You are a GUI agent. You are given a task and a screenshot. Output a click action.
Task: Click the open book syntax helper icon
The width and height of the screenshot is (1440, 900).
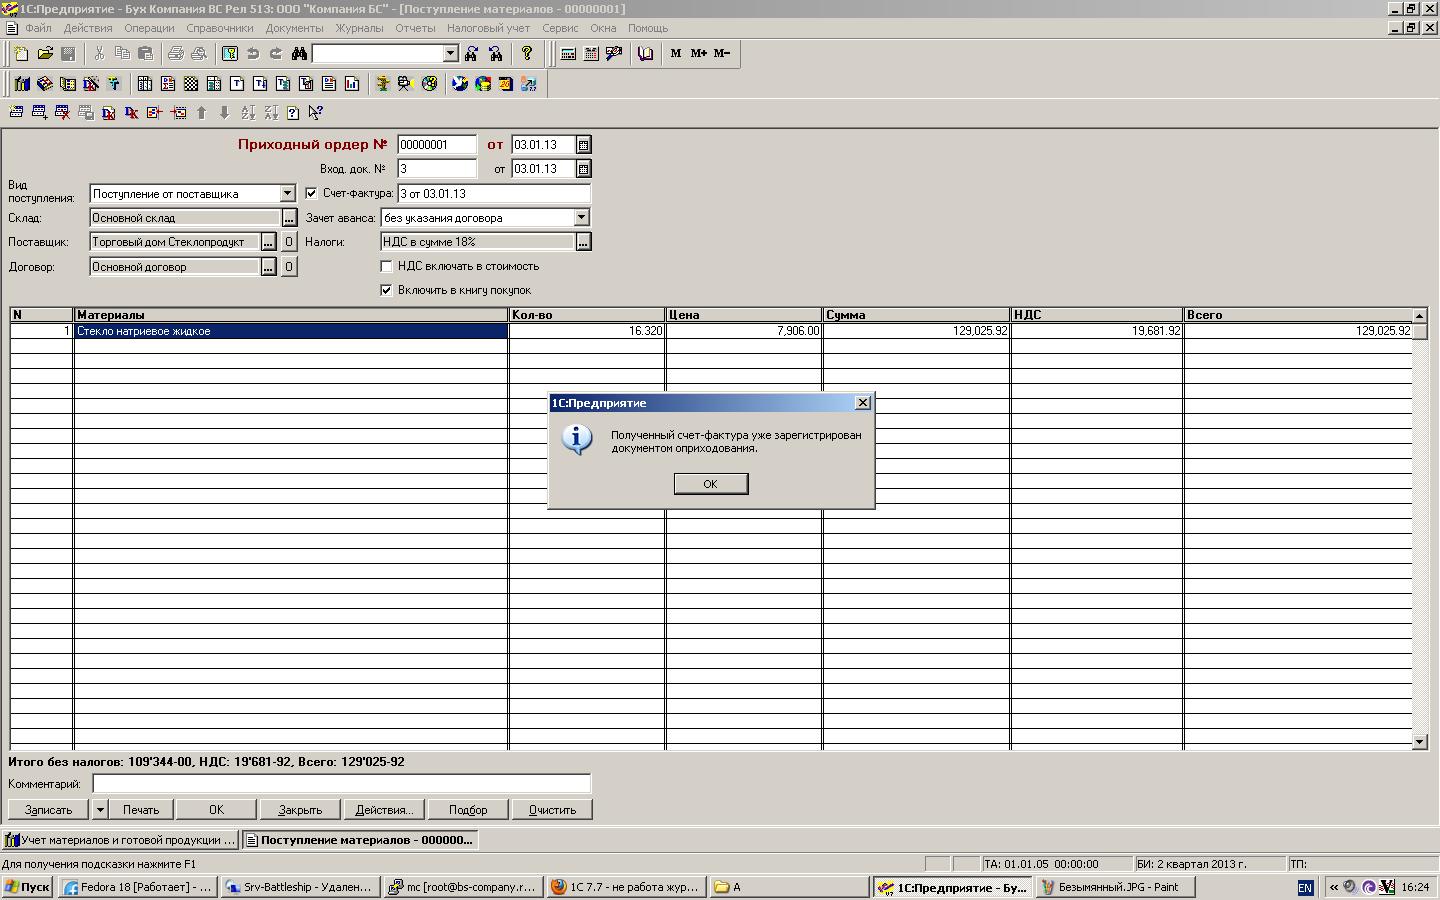tap(646, 54)
